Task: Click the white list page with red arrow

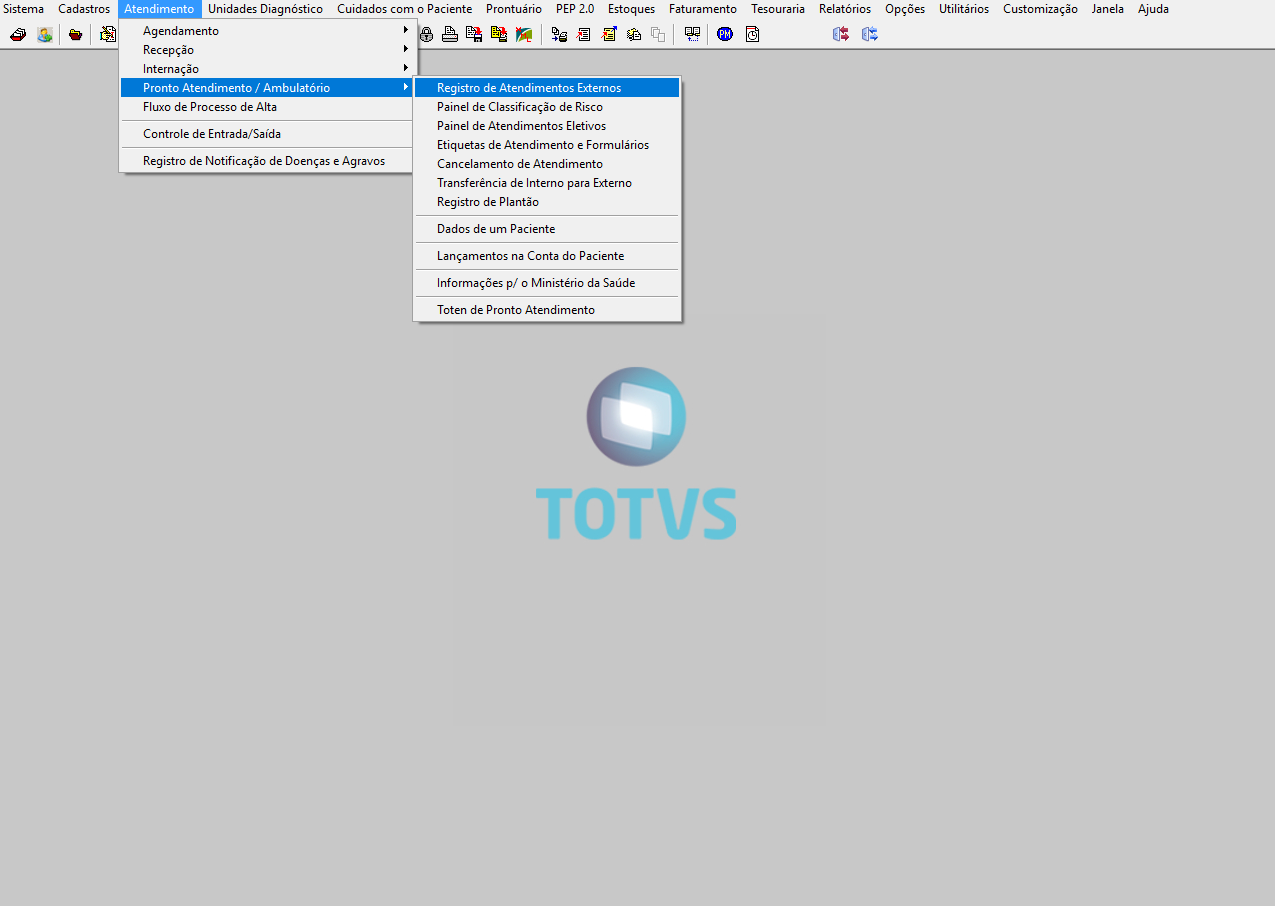Action: 584,34
